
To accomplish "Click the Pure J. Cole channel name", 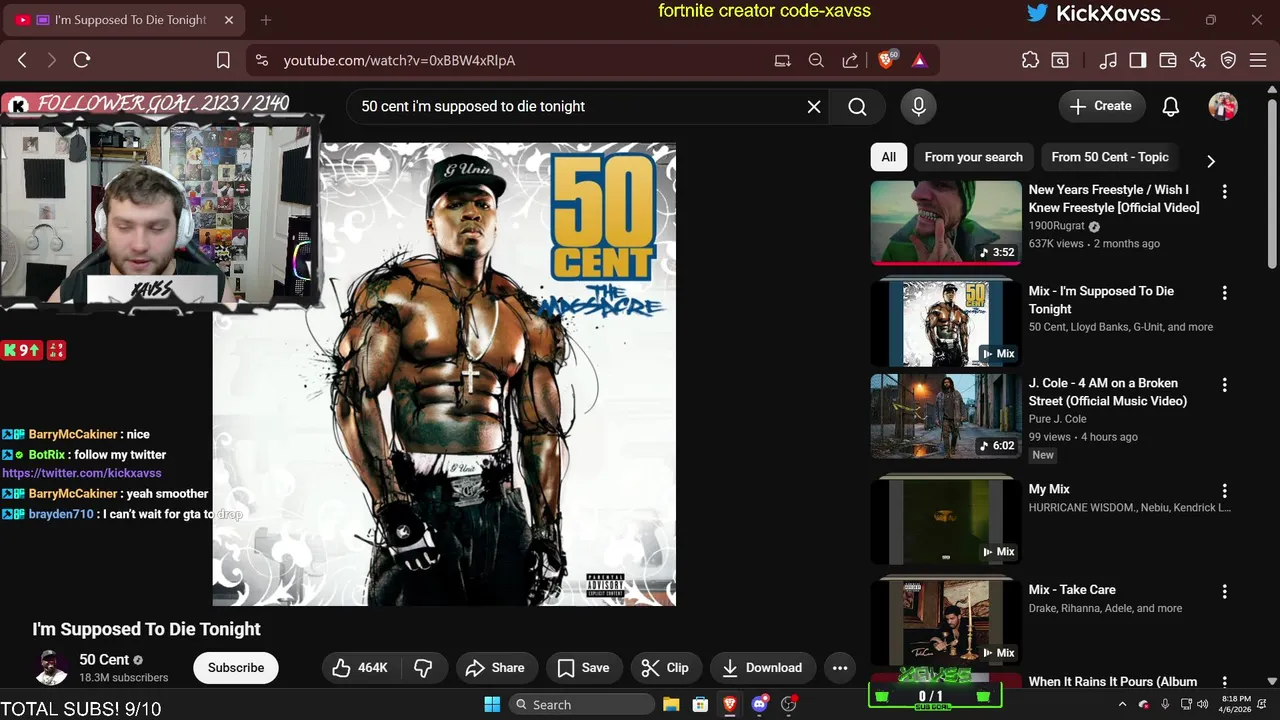I will [1057, 419].
